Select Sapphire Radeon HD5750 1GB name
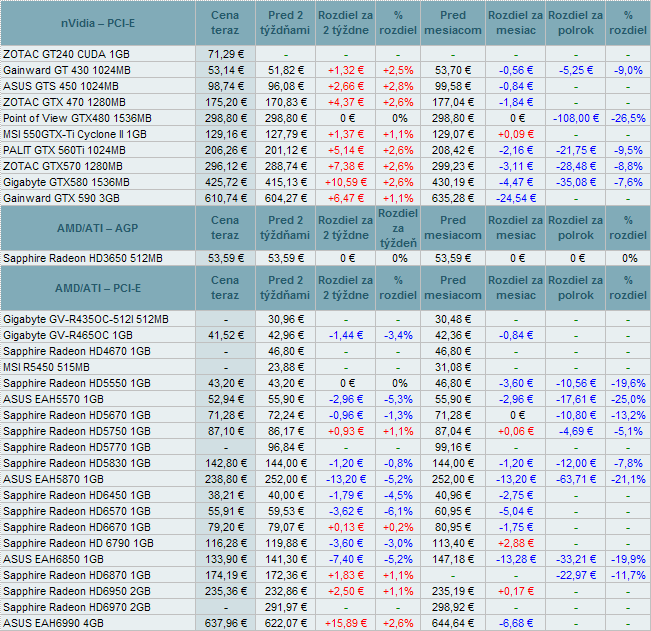The height and width of the screenshot is (631, 651). (77, 431)
